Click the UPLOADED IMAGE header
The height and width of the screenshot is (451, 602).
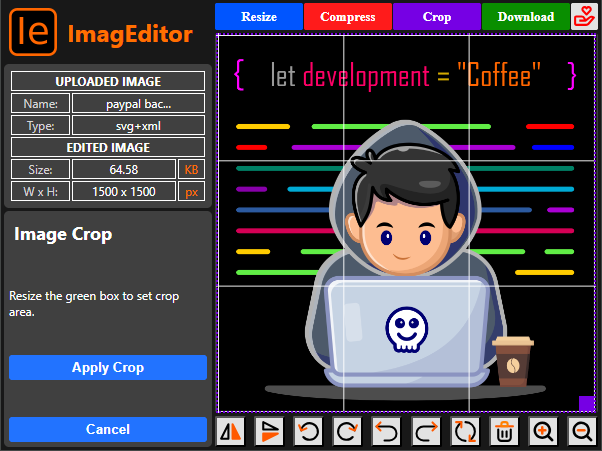pyautogui.click(x=108, y=81)
